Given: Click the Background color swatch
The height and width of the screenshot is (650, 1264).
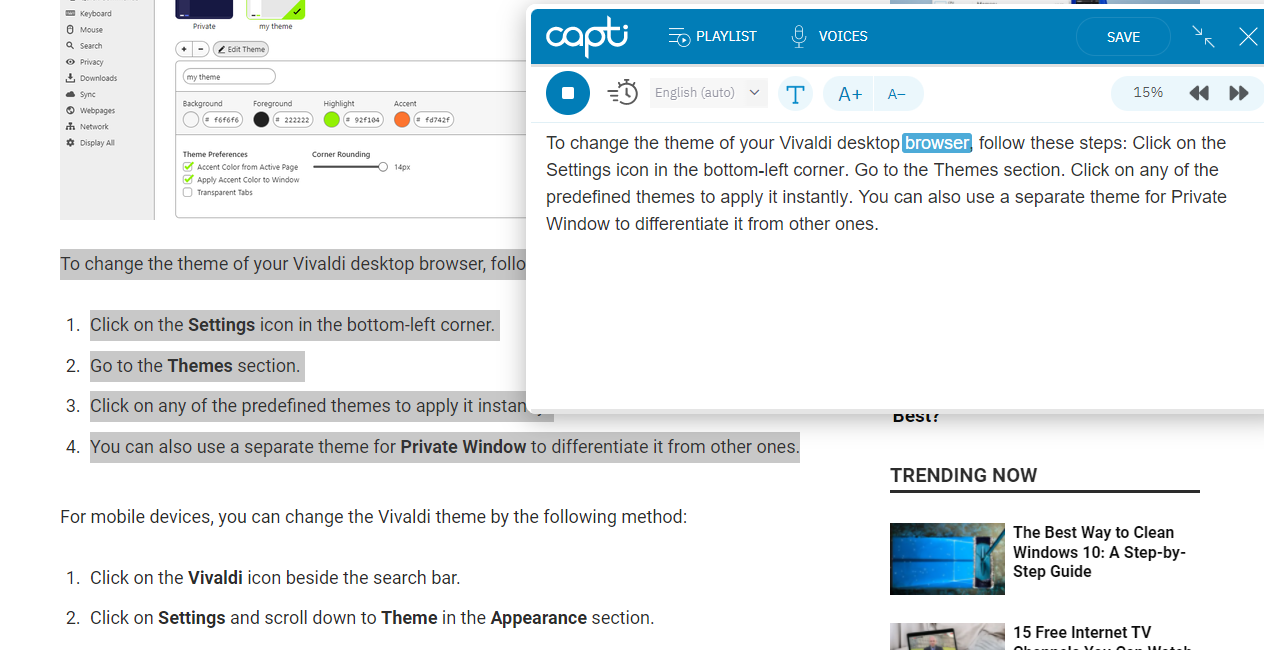Looking at the screenshot, I should [191, 120].
